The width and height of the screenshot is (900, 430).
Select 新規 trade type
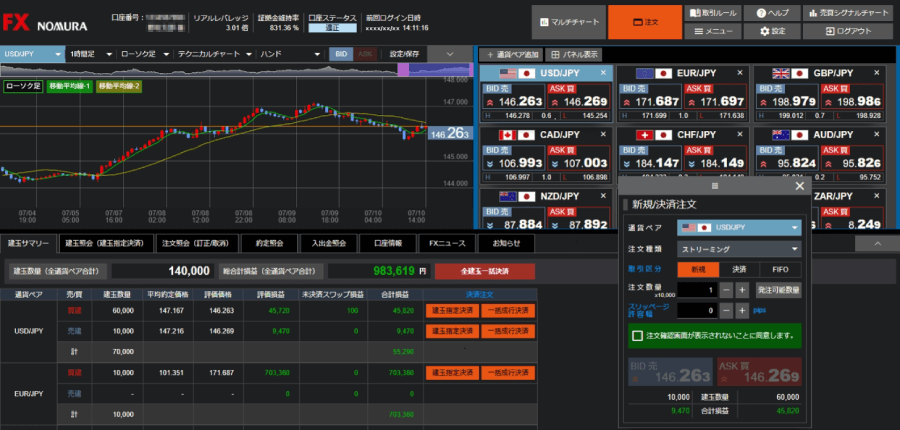[x=698, y=269]
